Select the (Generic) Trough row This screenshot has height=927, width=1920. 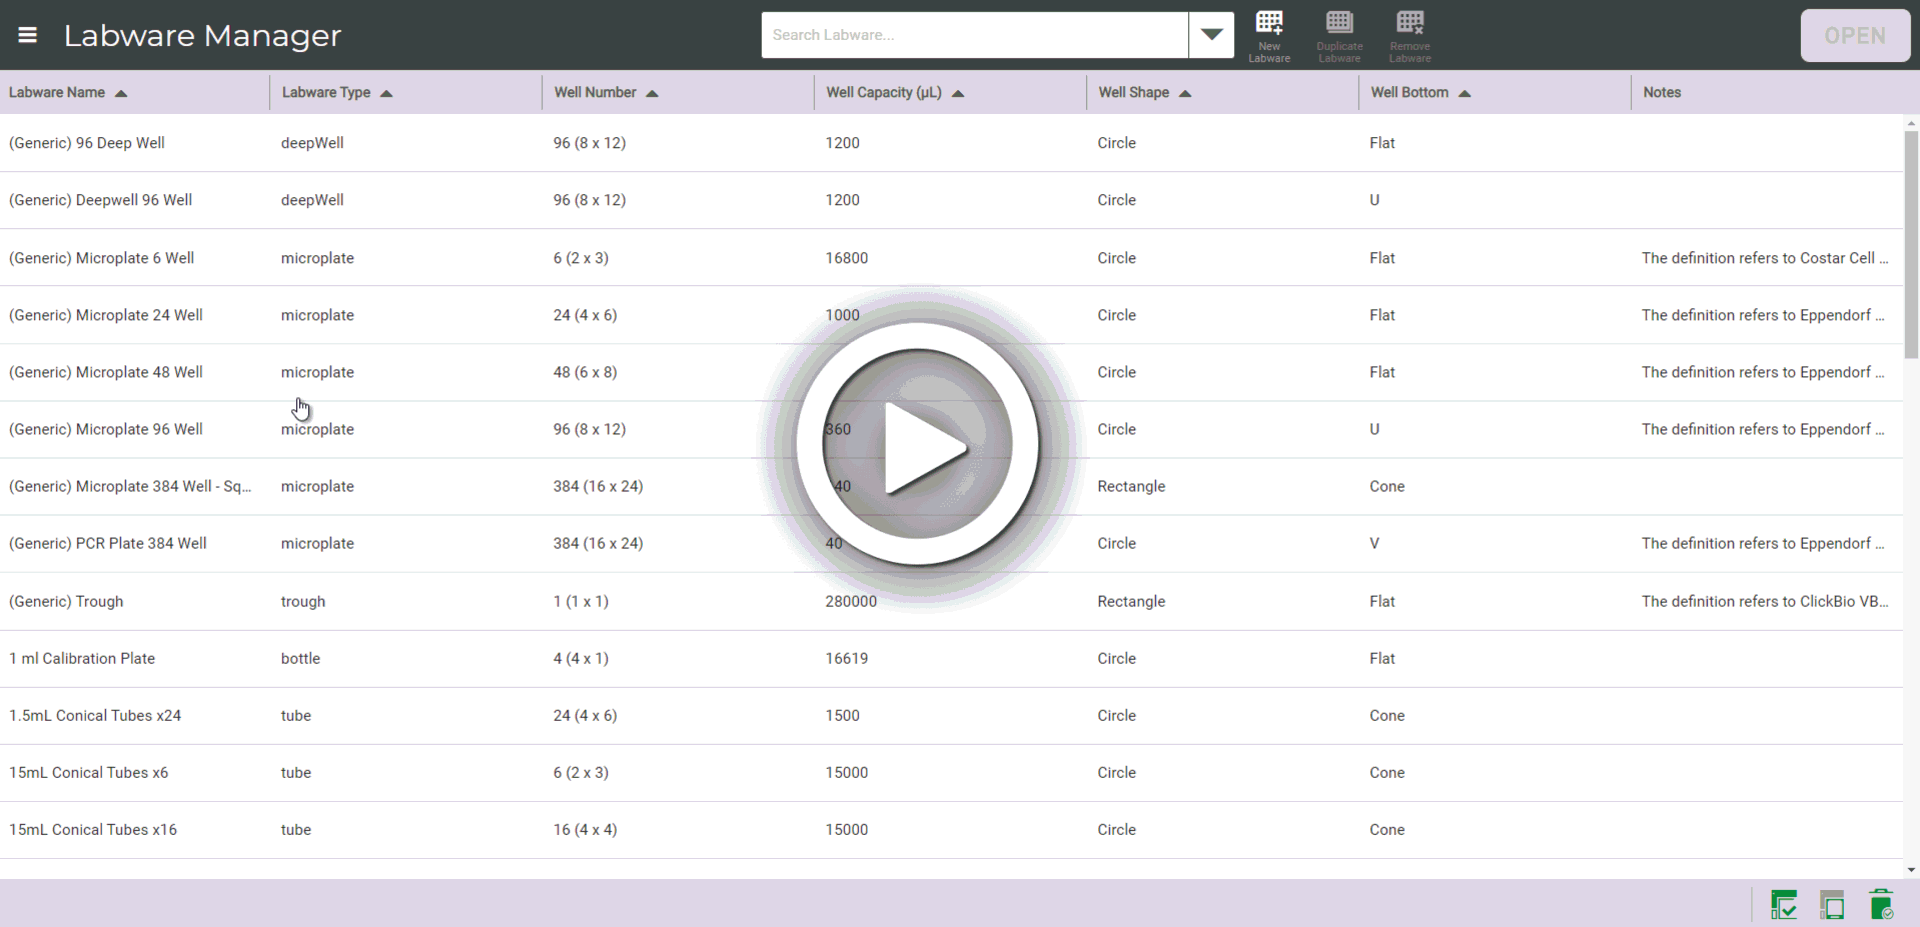pos(66,602)
